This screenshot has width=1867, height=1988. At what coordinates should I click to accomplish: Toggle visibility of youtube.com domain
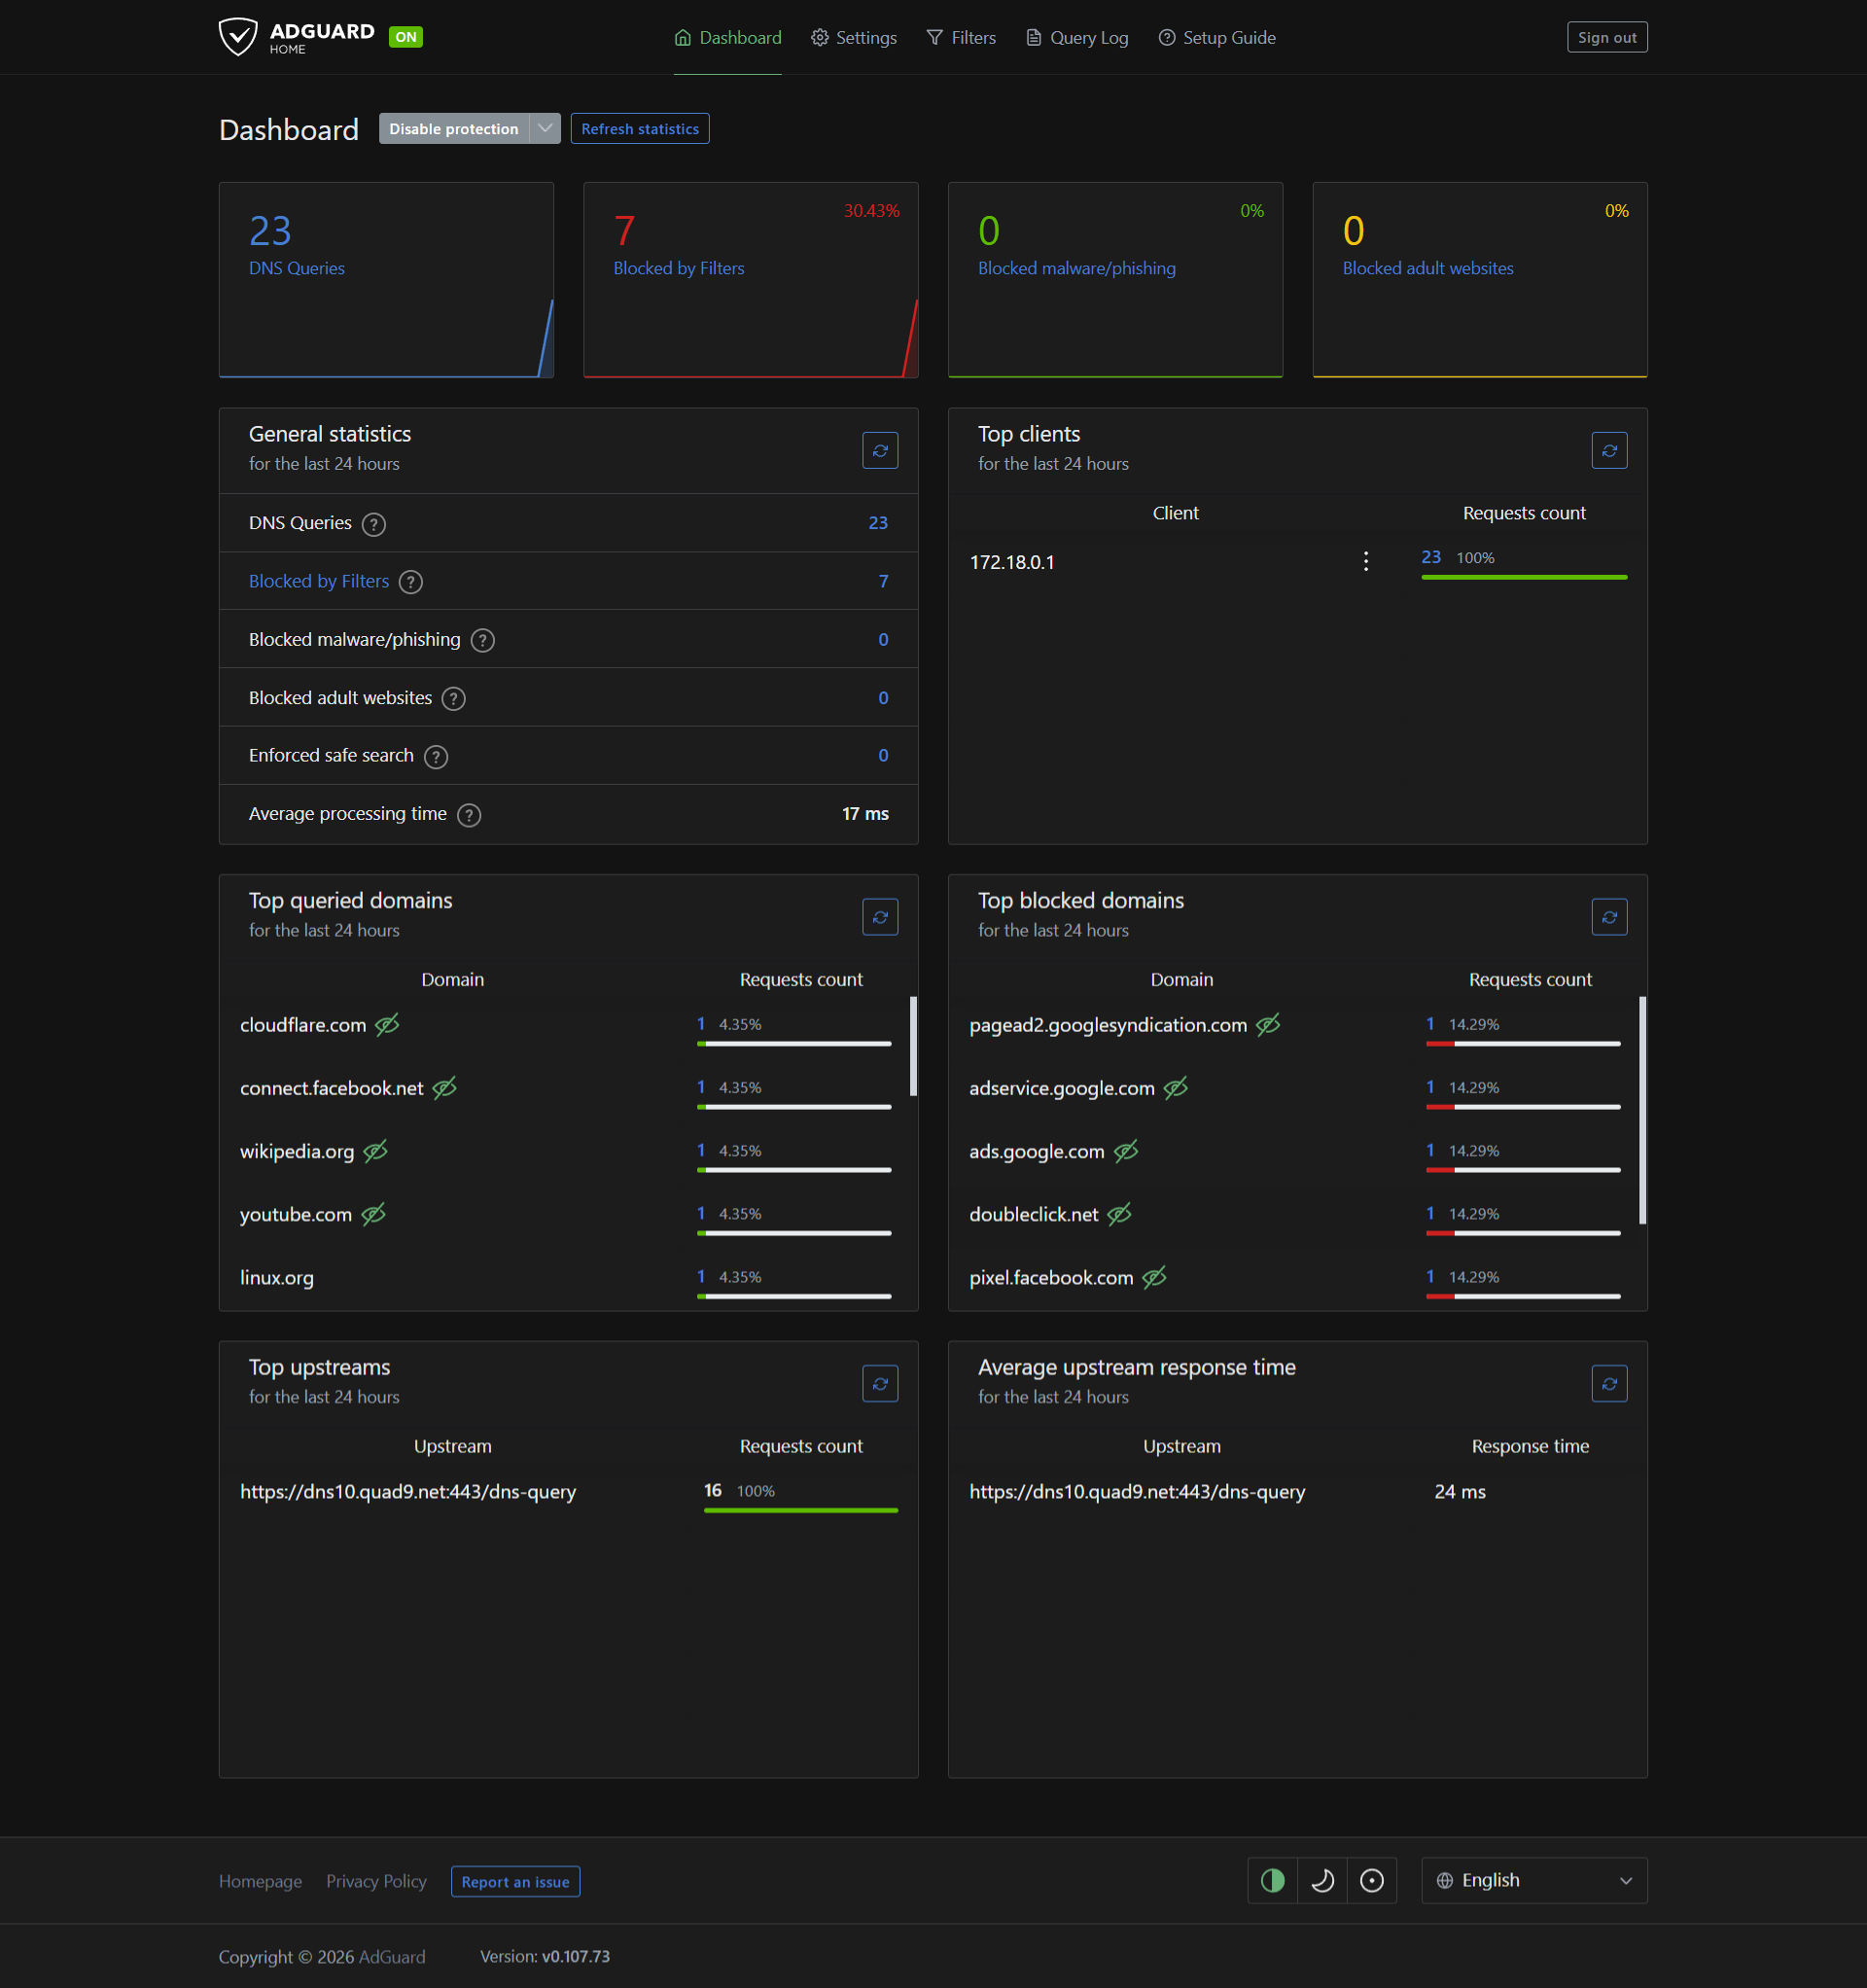(374, 1214)
